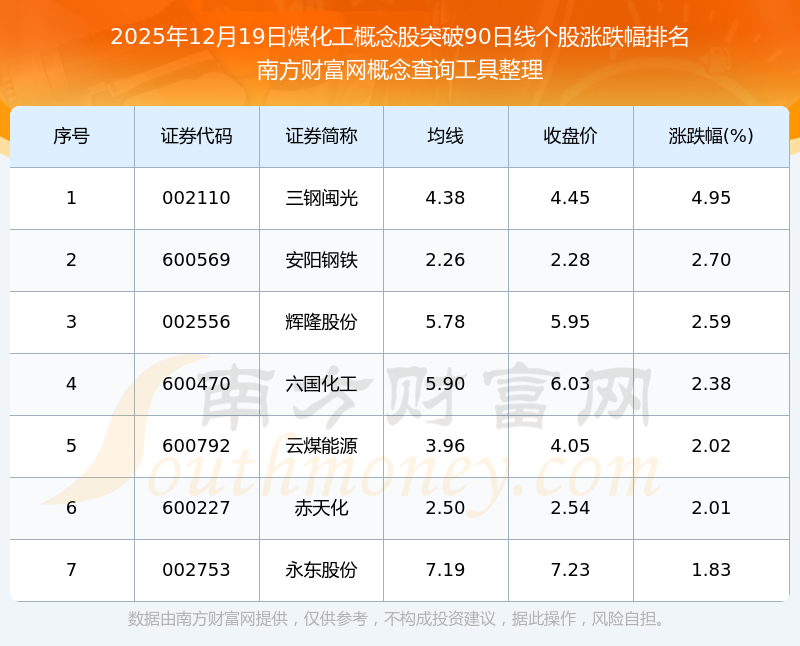This screenshot has height=646, width=800.
Task: Click stock name 云煤能源
Action: (x=321, y=446)
